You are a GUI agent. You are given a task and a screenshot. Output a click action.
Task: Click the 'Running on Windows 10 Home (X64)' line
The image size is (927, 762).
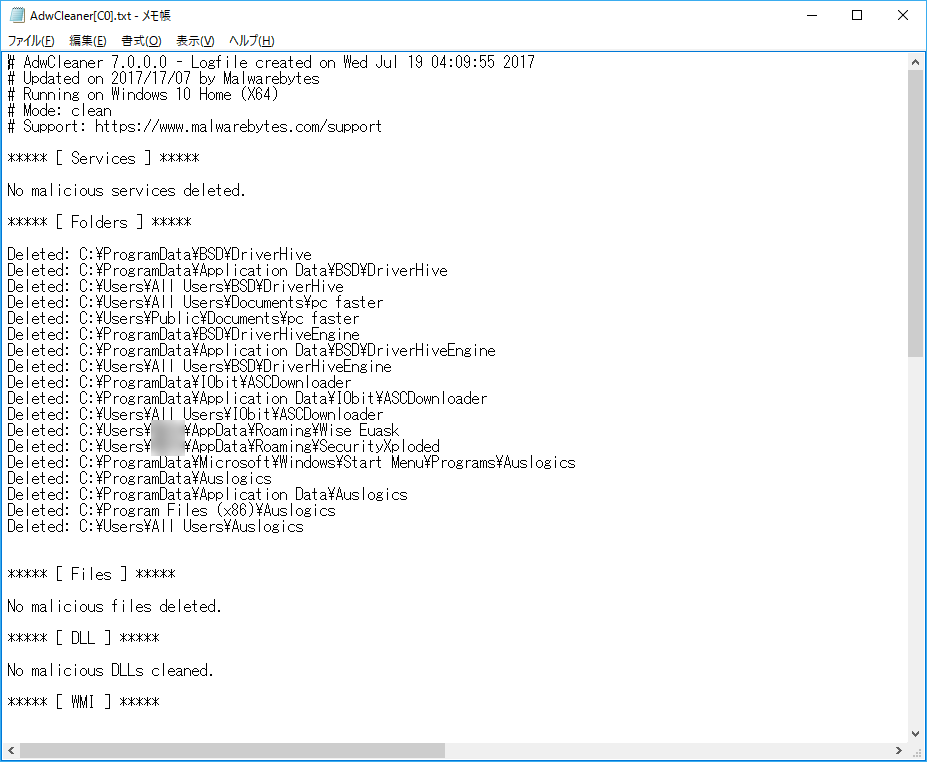click(x=142, y=94)
